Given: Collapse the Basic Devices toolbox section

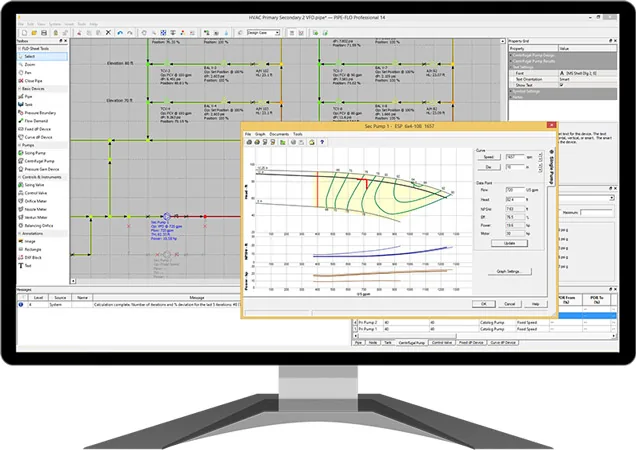Looking at the screenshot, I should [x=32, y=88].
